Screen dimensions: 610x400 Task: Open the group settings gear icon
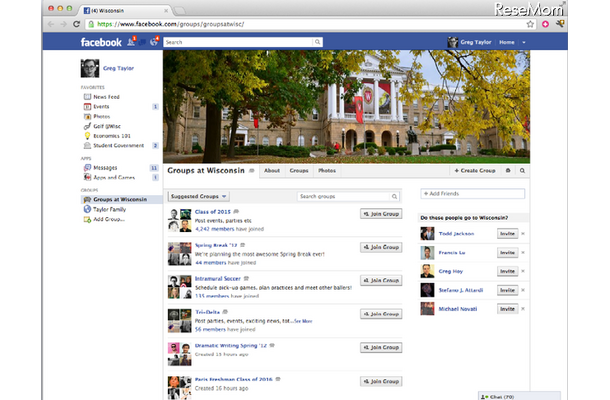[508, 170]
